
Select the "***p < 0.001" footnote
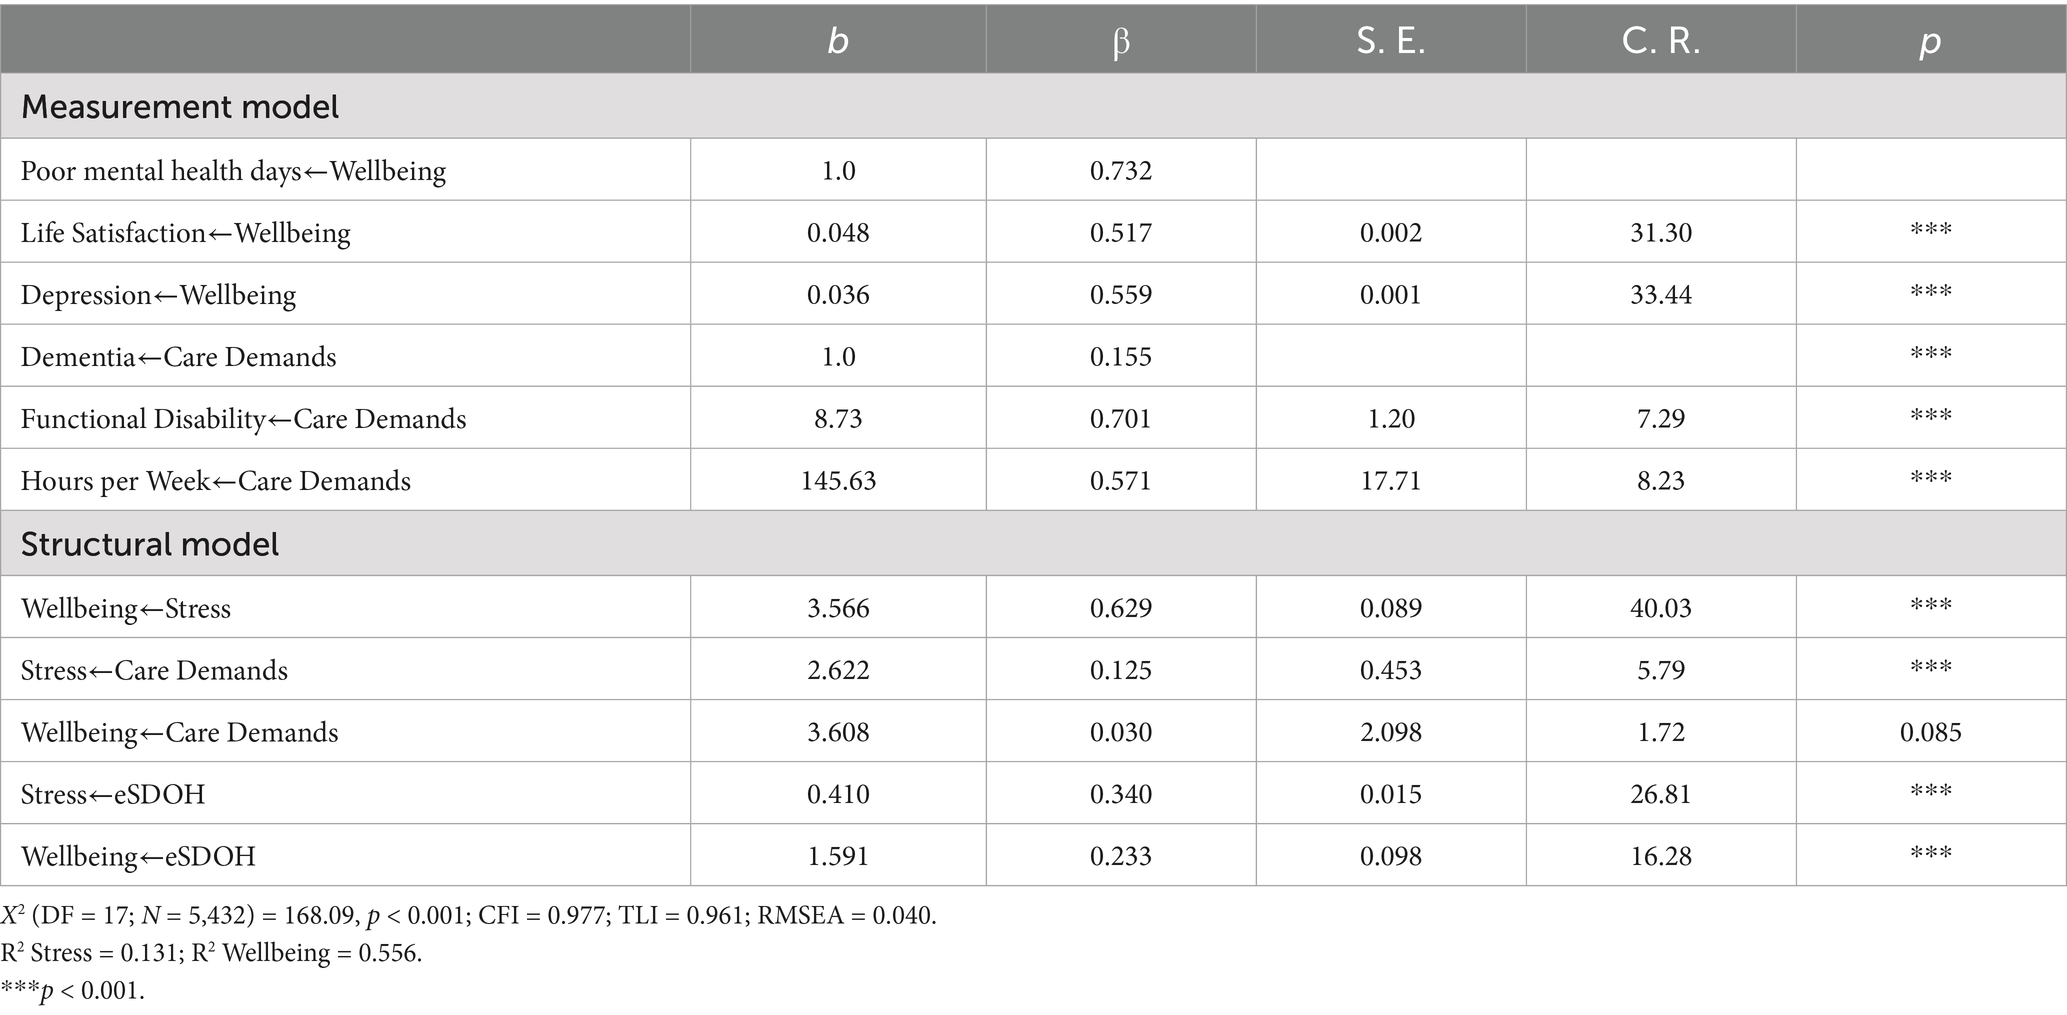(73, 991)
